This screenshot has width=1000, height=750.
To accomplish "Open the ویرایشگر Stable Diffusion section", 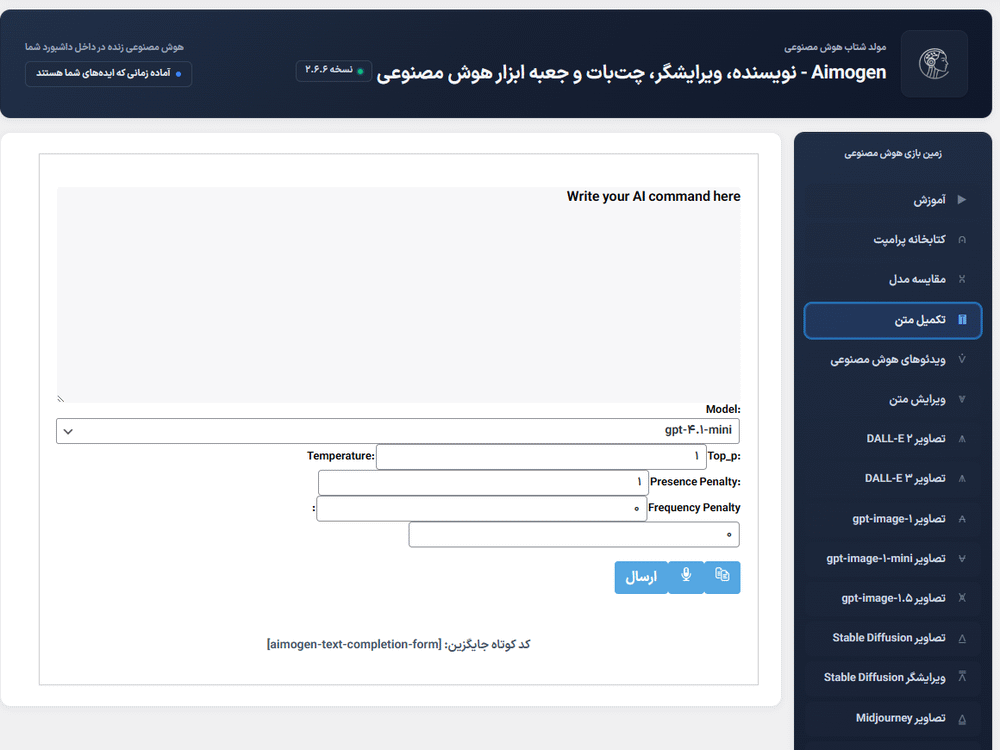I will click(892, 678).
